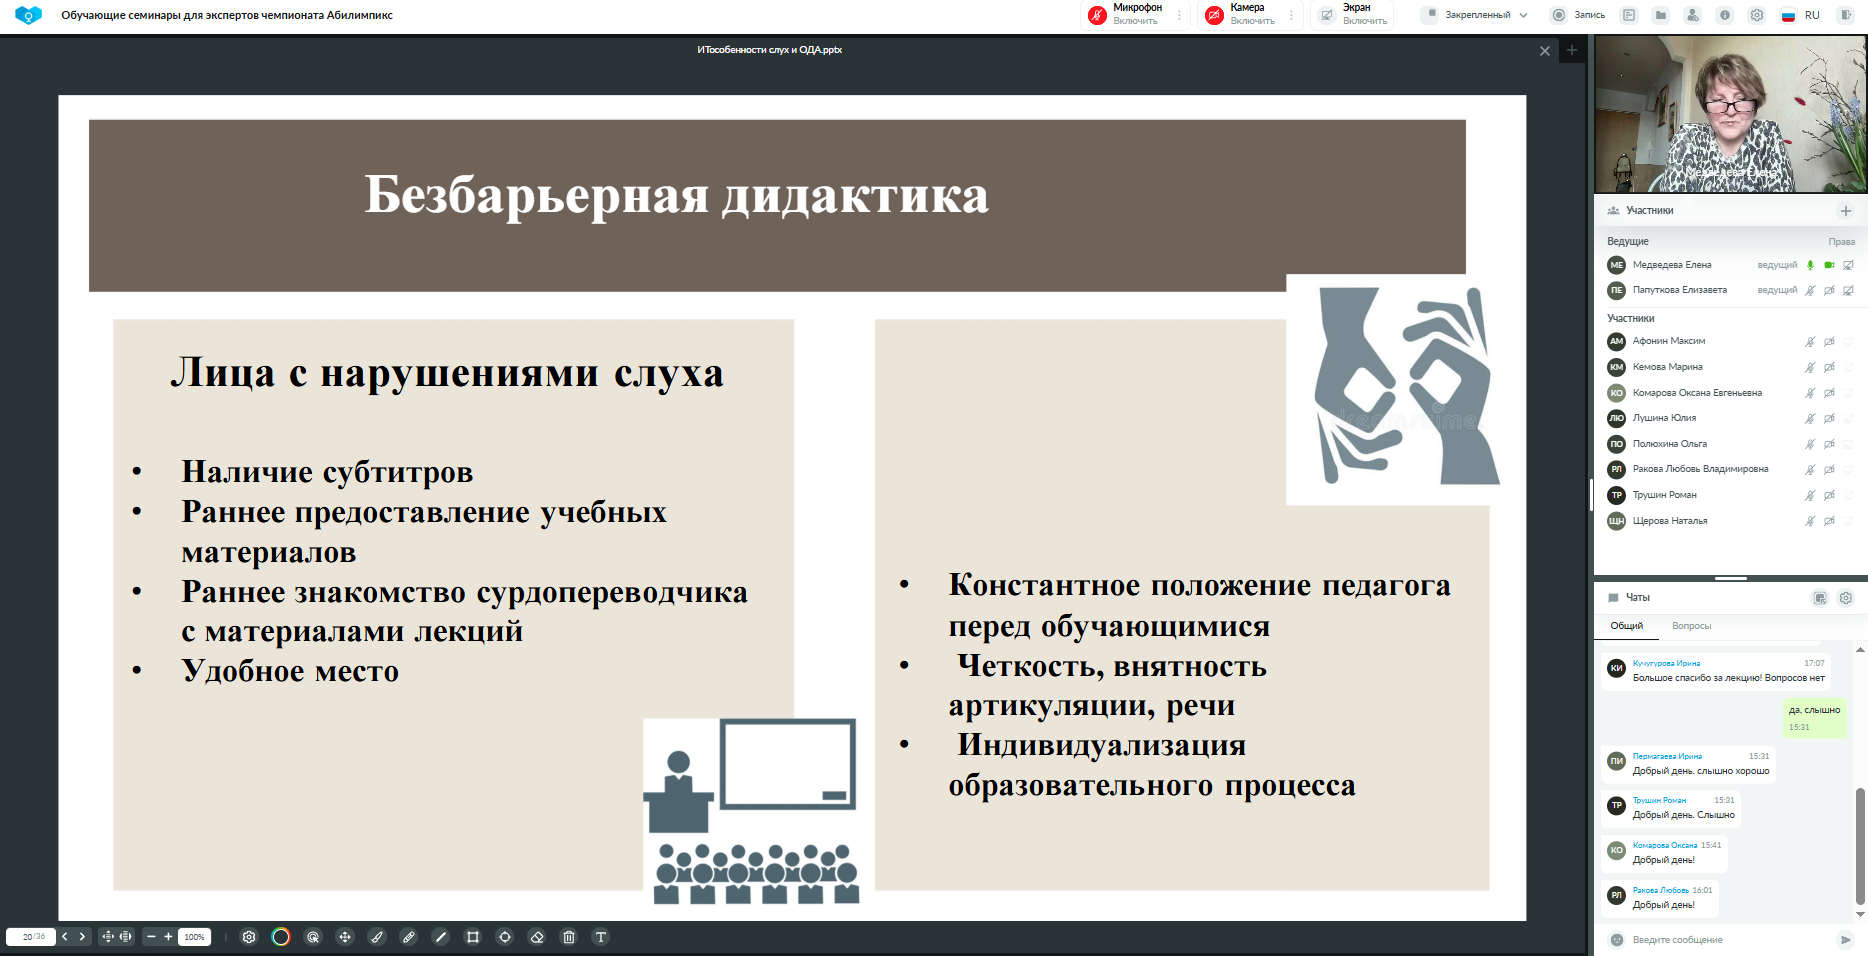The image size is (1868, 956).
Task: Click the trash delete annotations icon
Action: tap(569, 937)
